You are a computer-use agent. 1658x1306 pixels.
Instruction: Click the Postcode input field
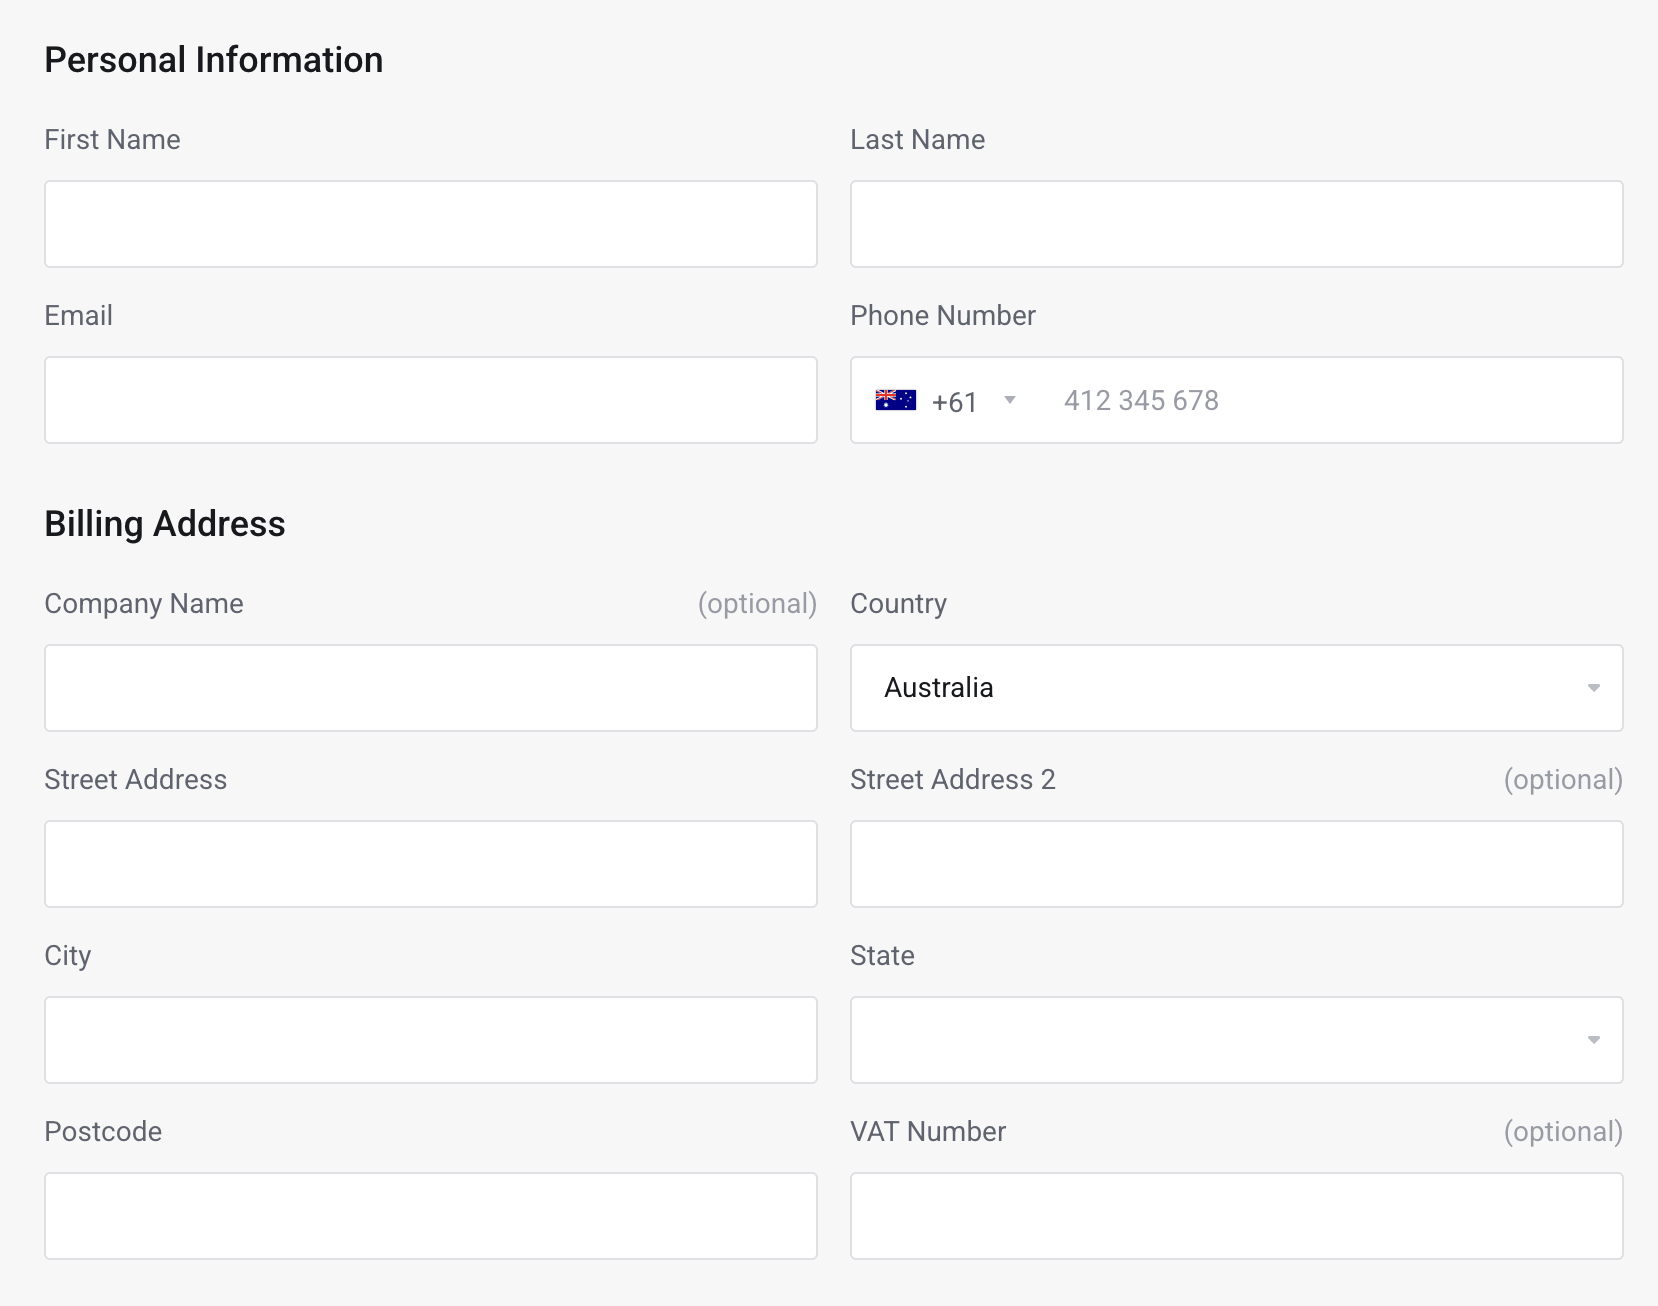[431, 1216]
